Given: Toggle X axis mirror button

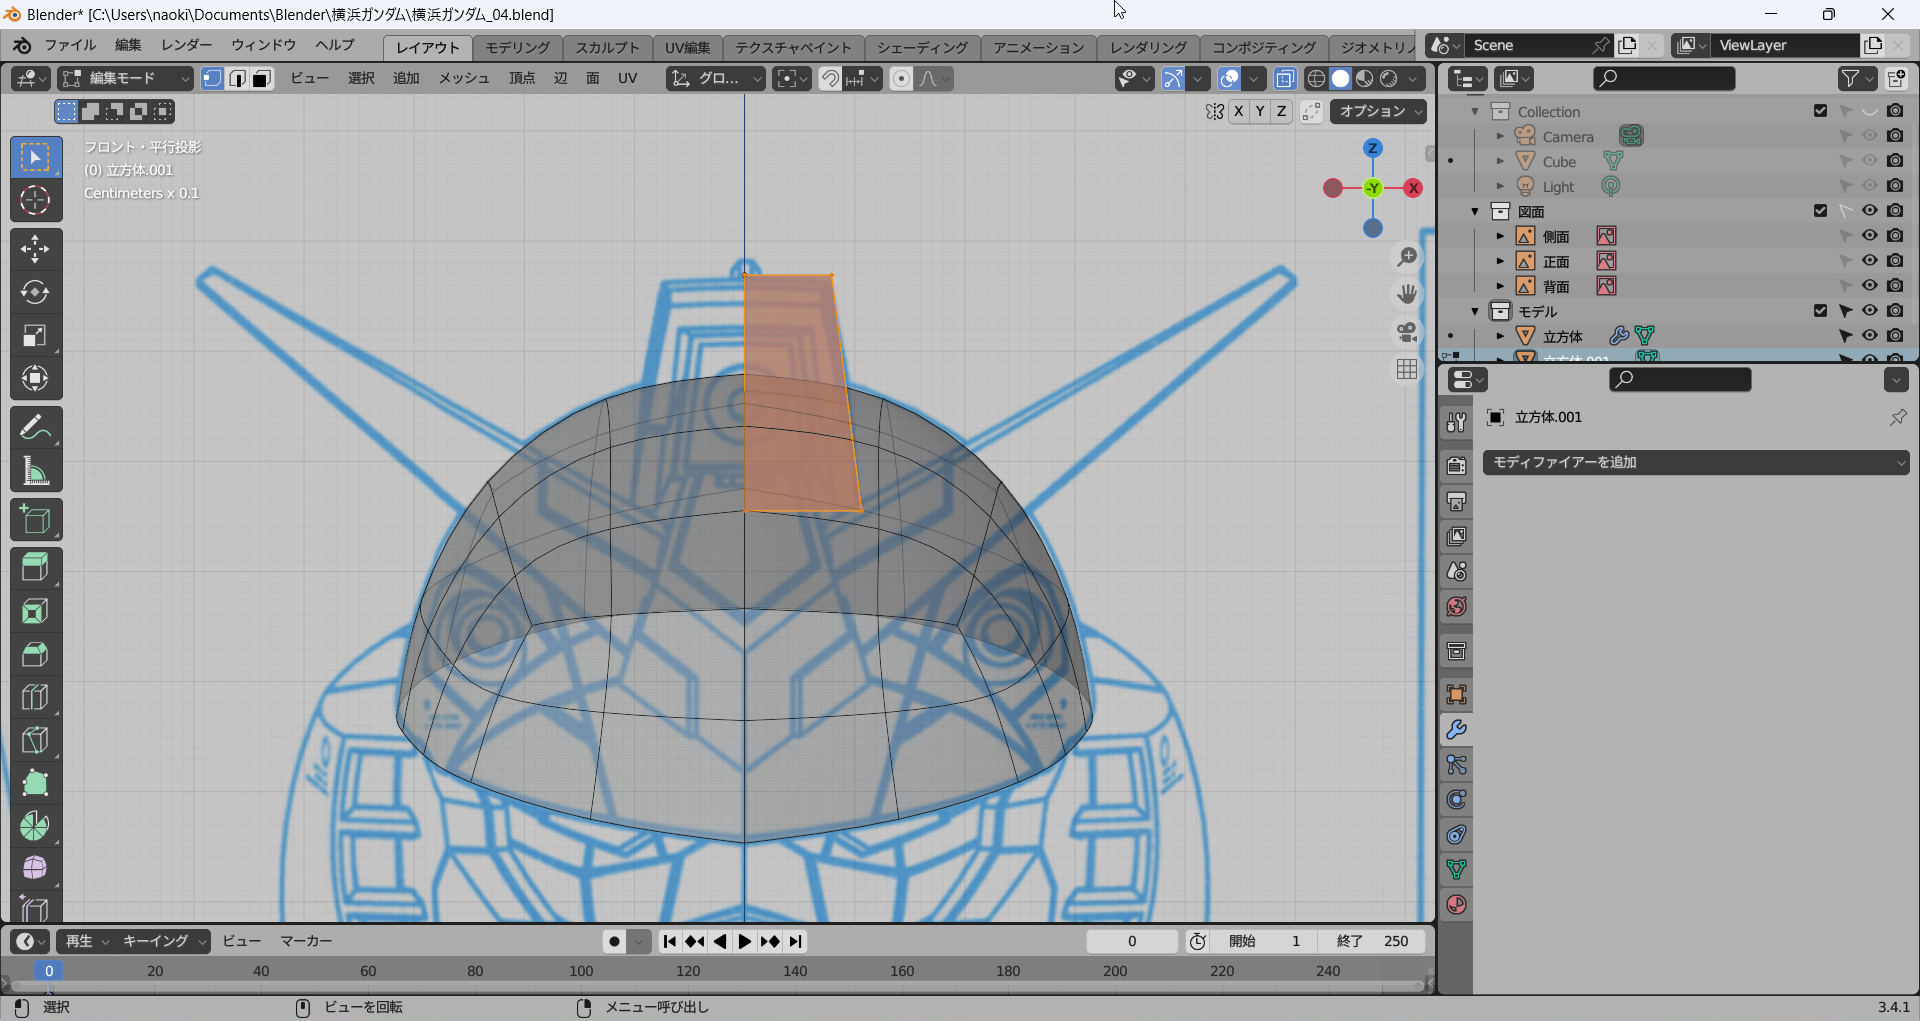Looking at the screenshot, I should coord(1239,111).
